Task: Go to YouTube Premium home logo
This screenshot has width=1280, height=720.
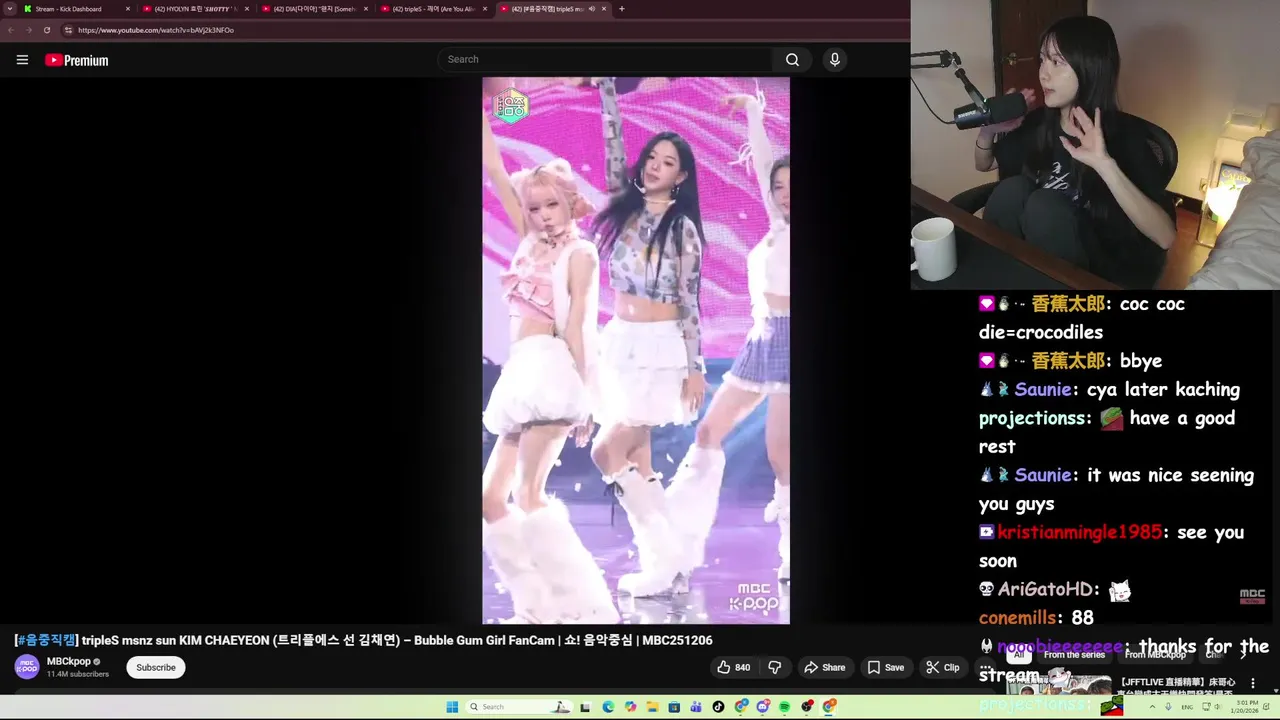Action: click(x=76, y=60)
